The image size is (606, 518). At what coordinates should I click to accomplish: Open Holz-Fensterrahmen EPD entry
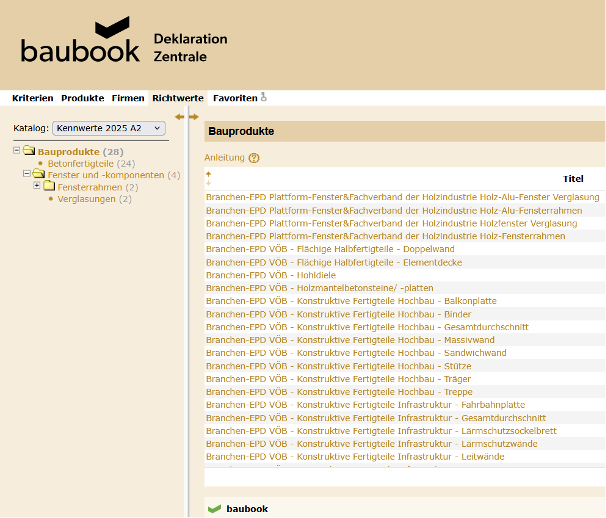385,236
